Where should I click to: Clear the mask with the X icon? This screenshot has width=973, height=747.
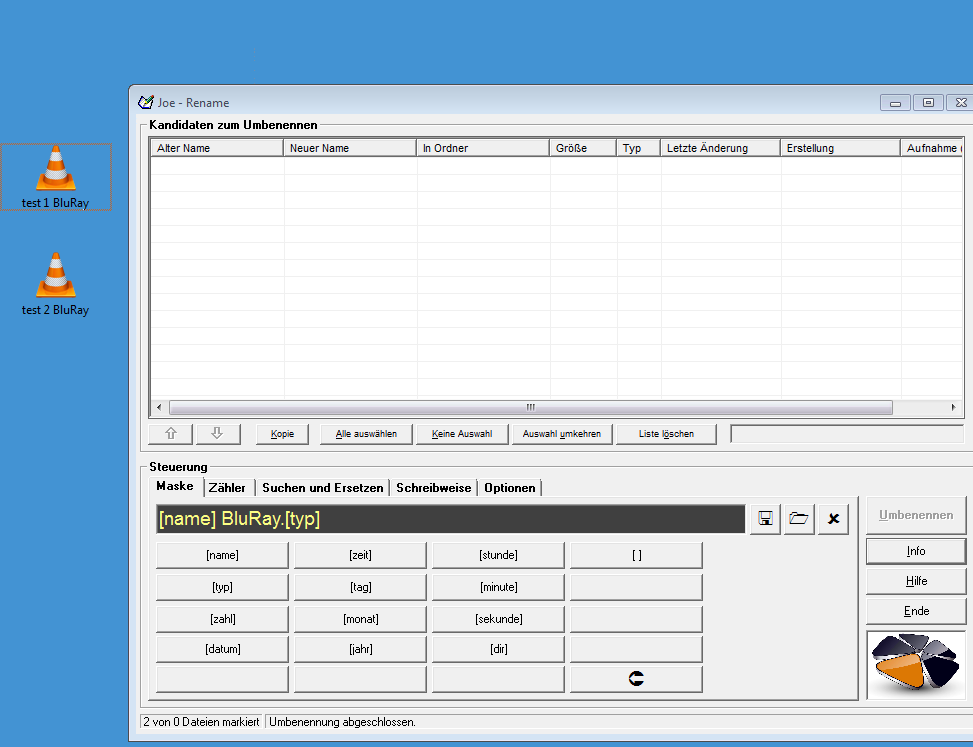click(x=833, y=519)
